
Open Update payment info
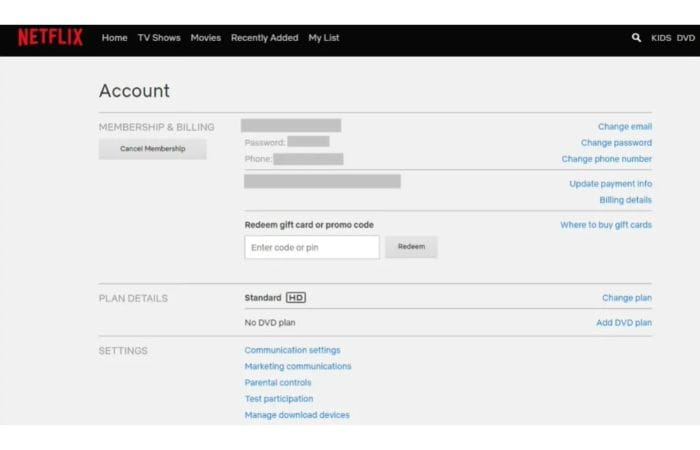[x=610, y=184]
